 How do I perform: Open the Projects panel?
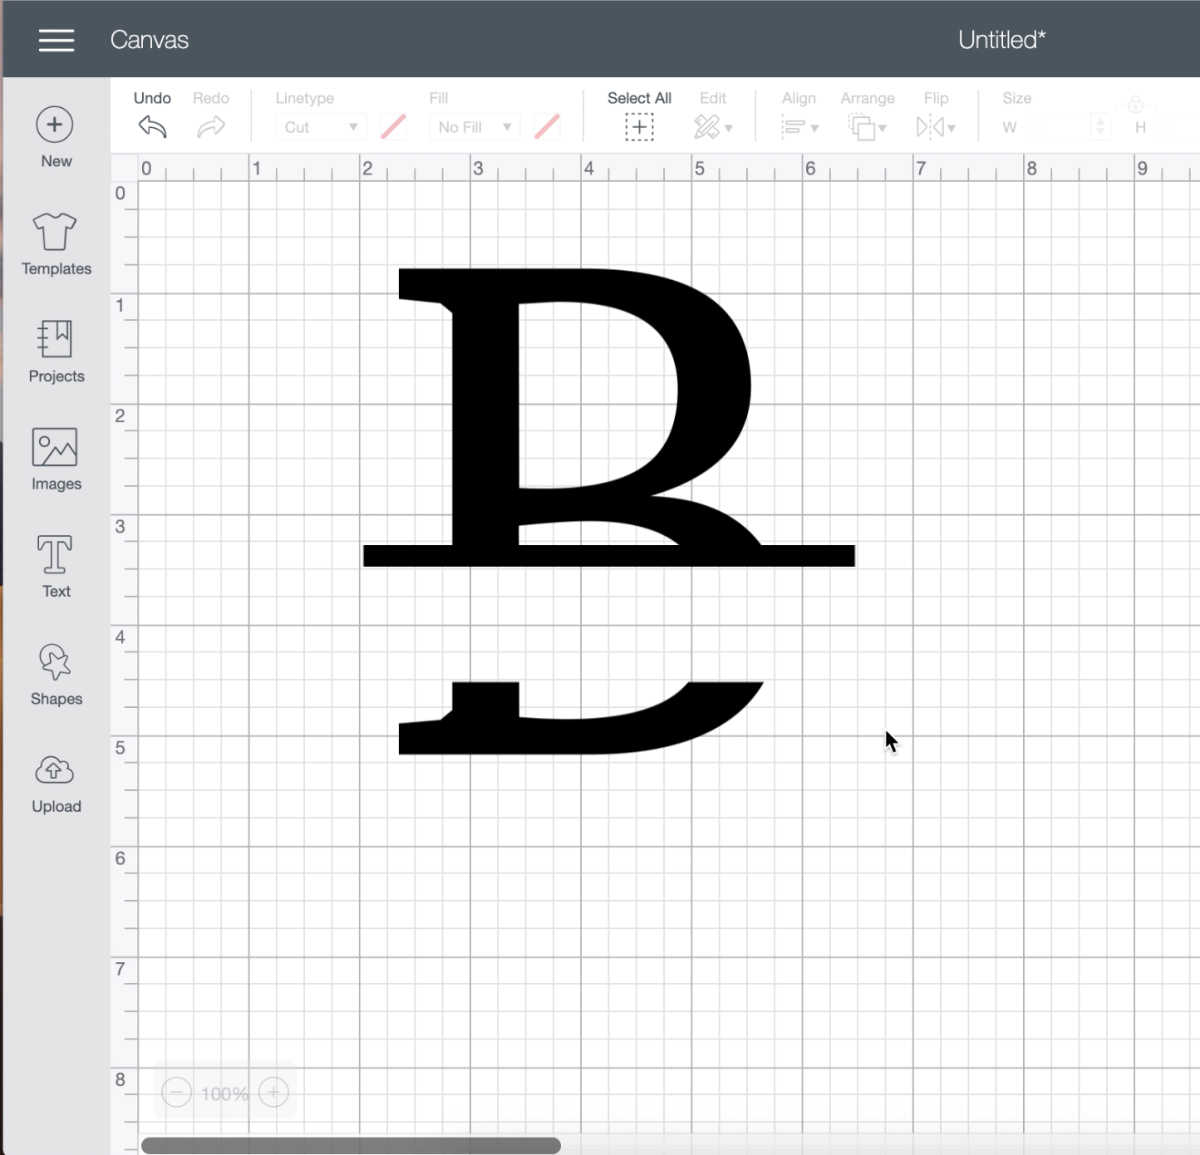(55, 340)
